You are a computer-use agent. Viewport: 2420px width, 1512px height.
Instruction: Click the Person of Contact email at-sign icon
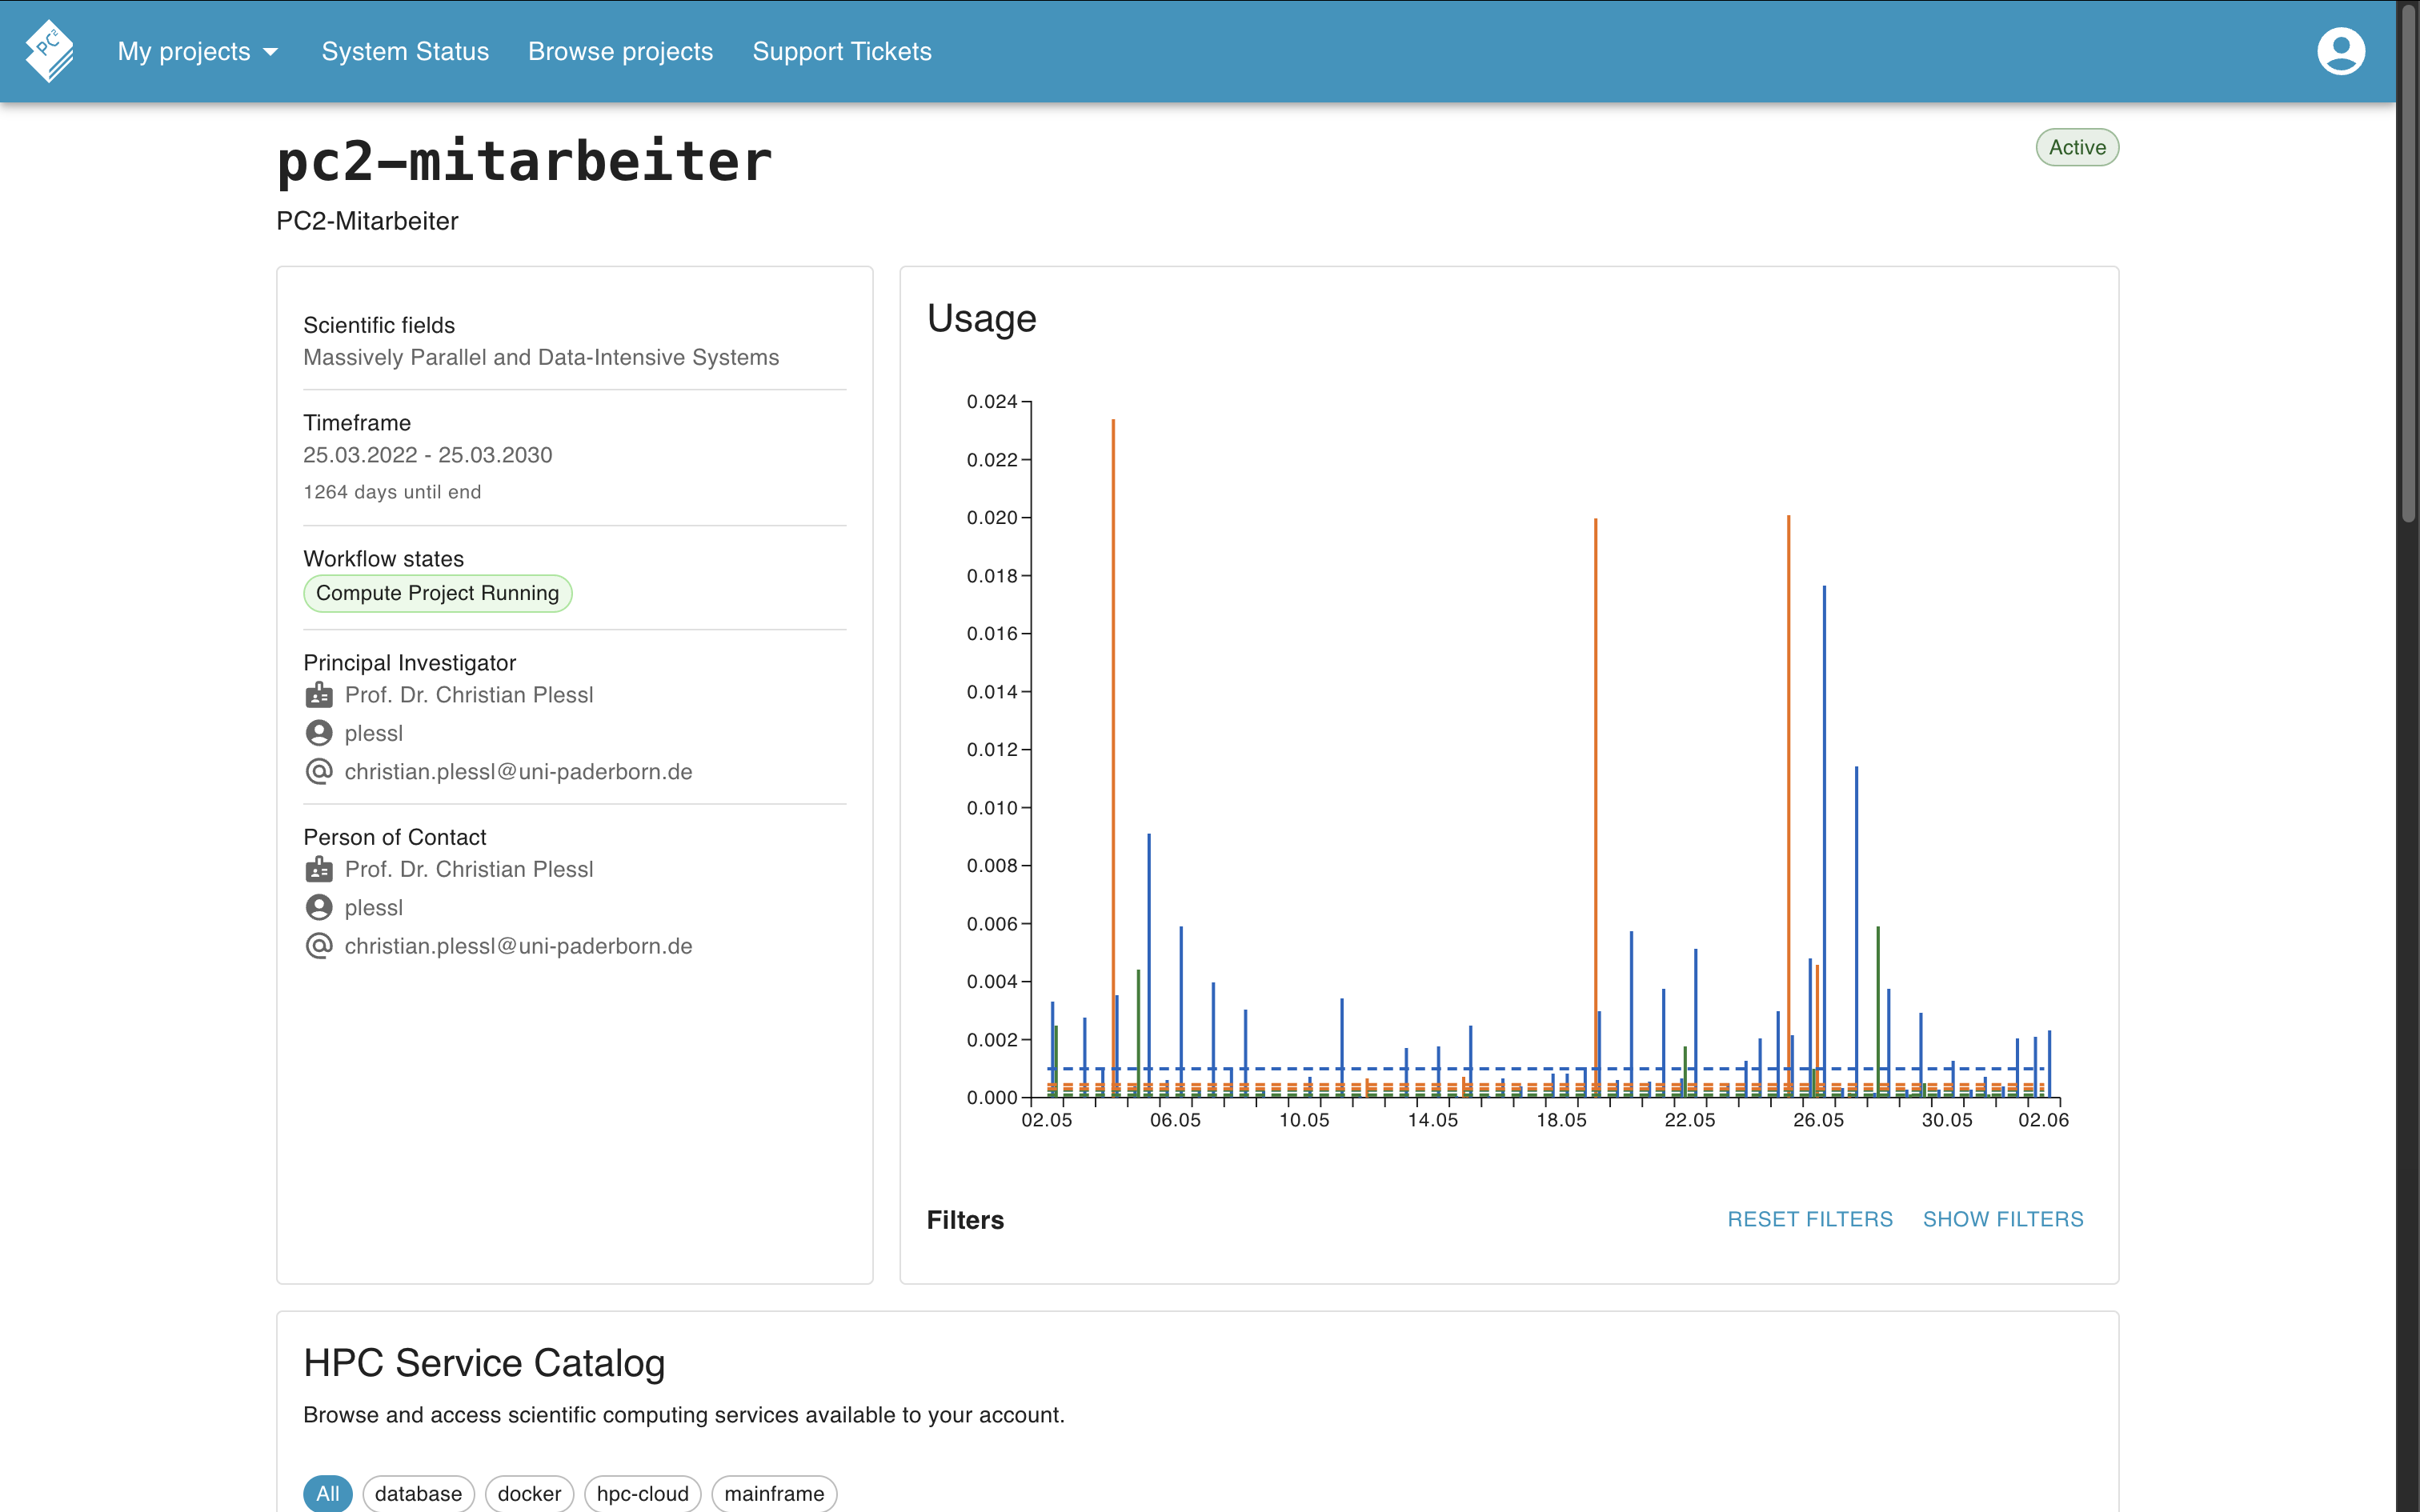pyautogui.click(x=319, y=946)
